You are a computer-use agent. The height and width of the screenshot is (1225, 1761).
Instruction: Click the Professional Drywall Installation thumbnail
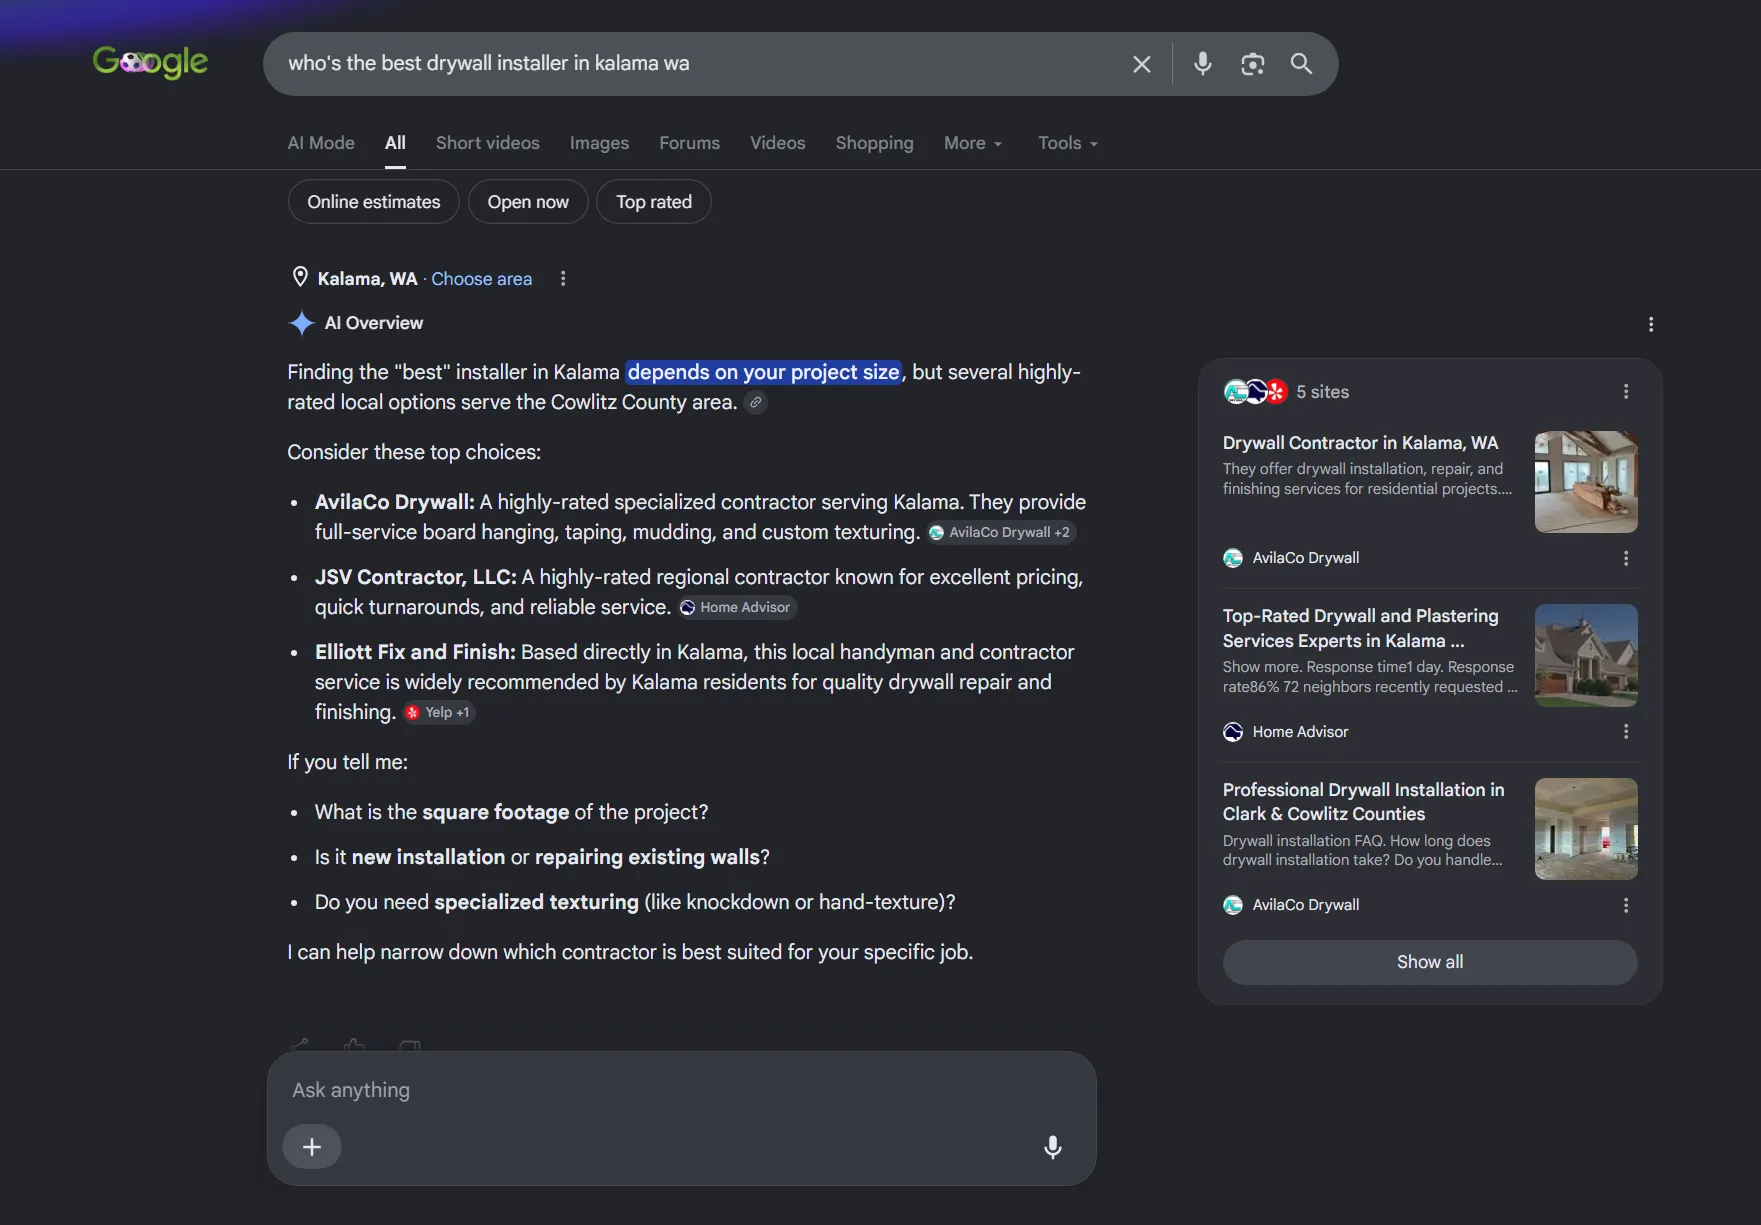(x=1586, y=829)
